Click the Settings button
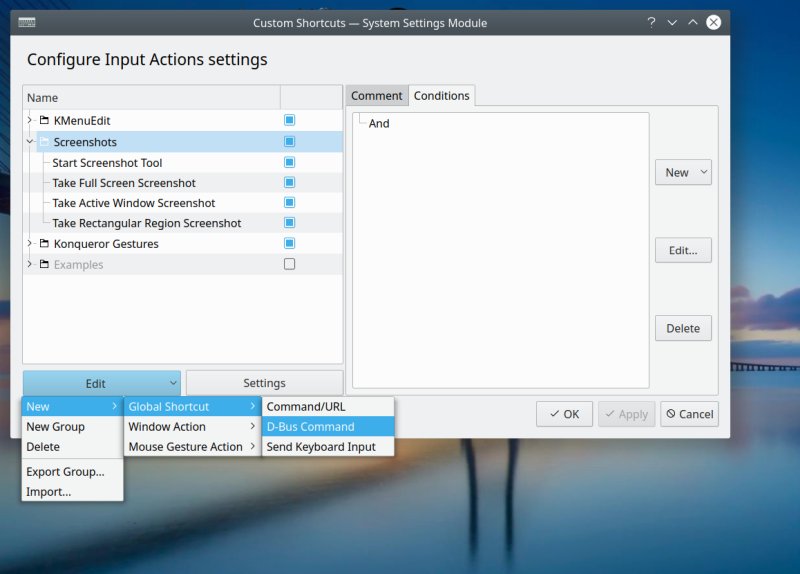The height and width of the screenshot is (574, 800). pyautogui.click(x=264, y=383)
